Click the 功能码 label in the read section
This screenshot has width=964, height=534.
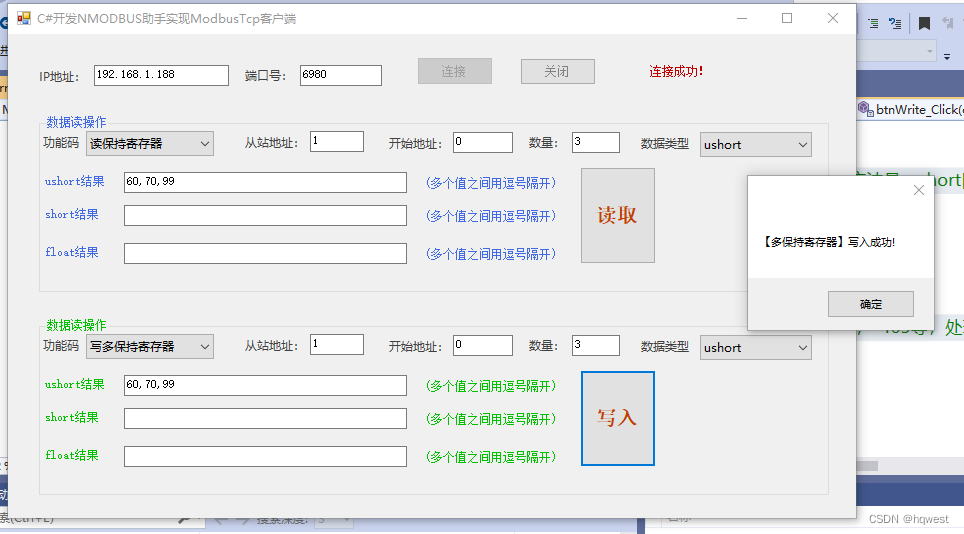[x=61, y=143]
